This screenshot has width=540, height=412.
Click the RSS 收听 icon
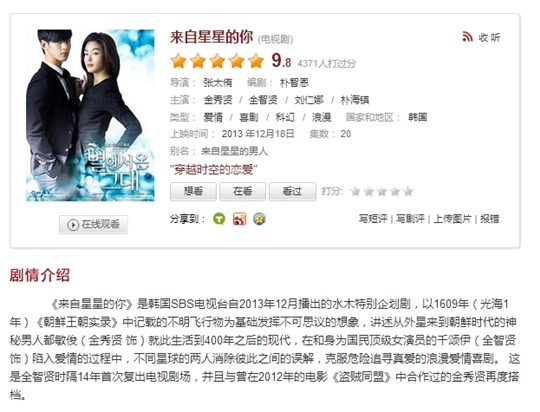(x=467, y=37)
